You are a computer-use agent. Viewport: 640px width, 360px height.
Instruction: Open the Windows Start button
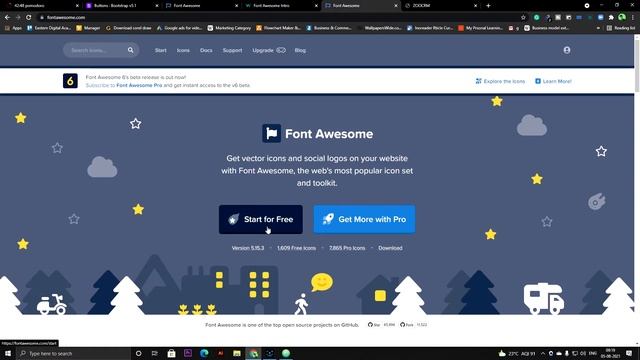8,353
